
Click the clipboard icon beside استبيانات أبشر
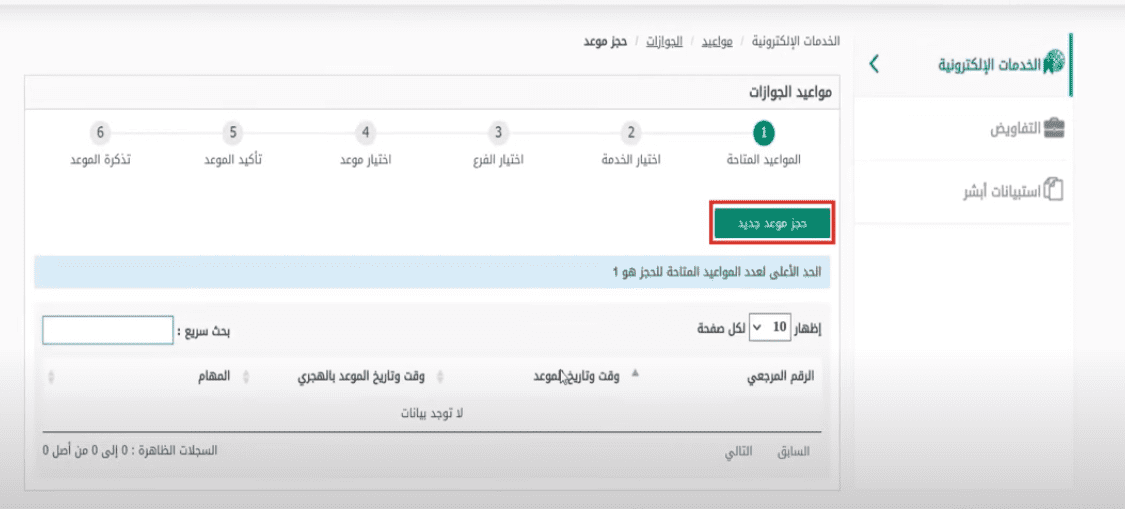click(x=1053, y=190)
